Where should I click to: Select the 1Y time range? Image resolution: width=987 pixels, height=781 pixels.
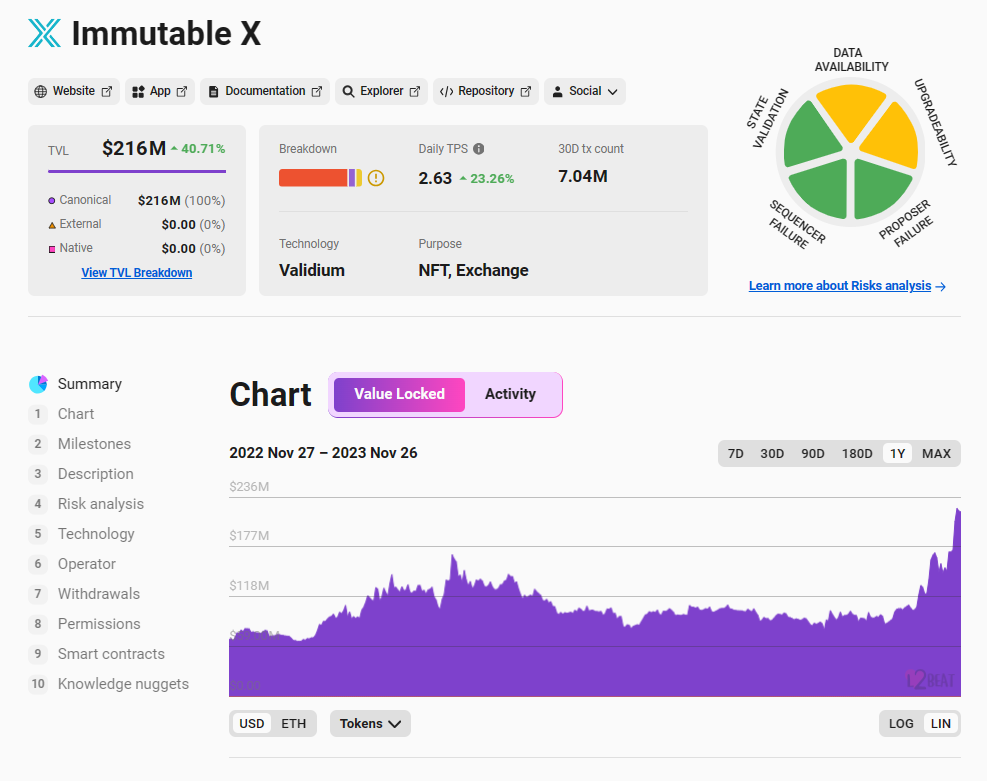click(x=898, y=454)
